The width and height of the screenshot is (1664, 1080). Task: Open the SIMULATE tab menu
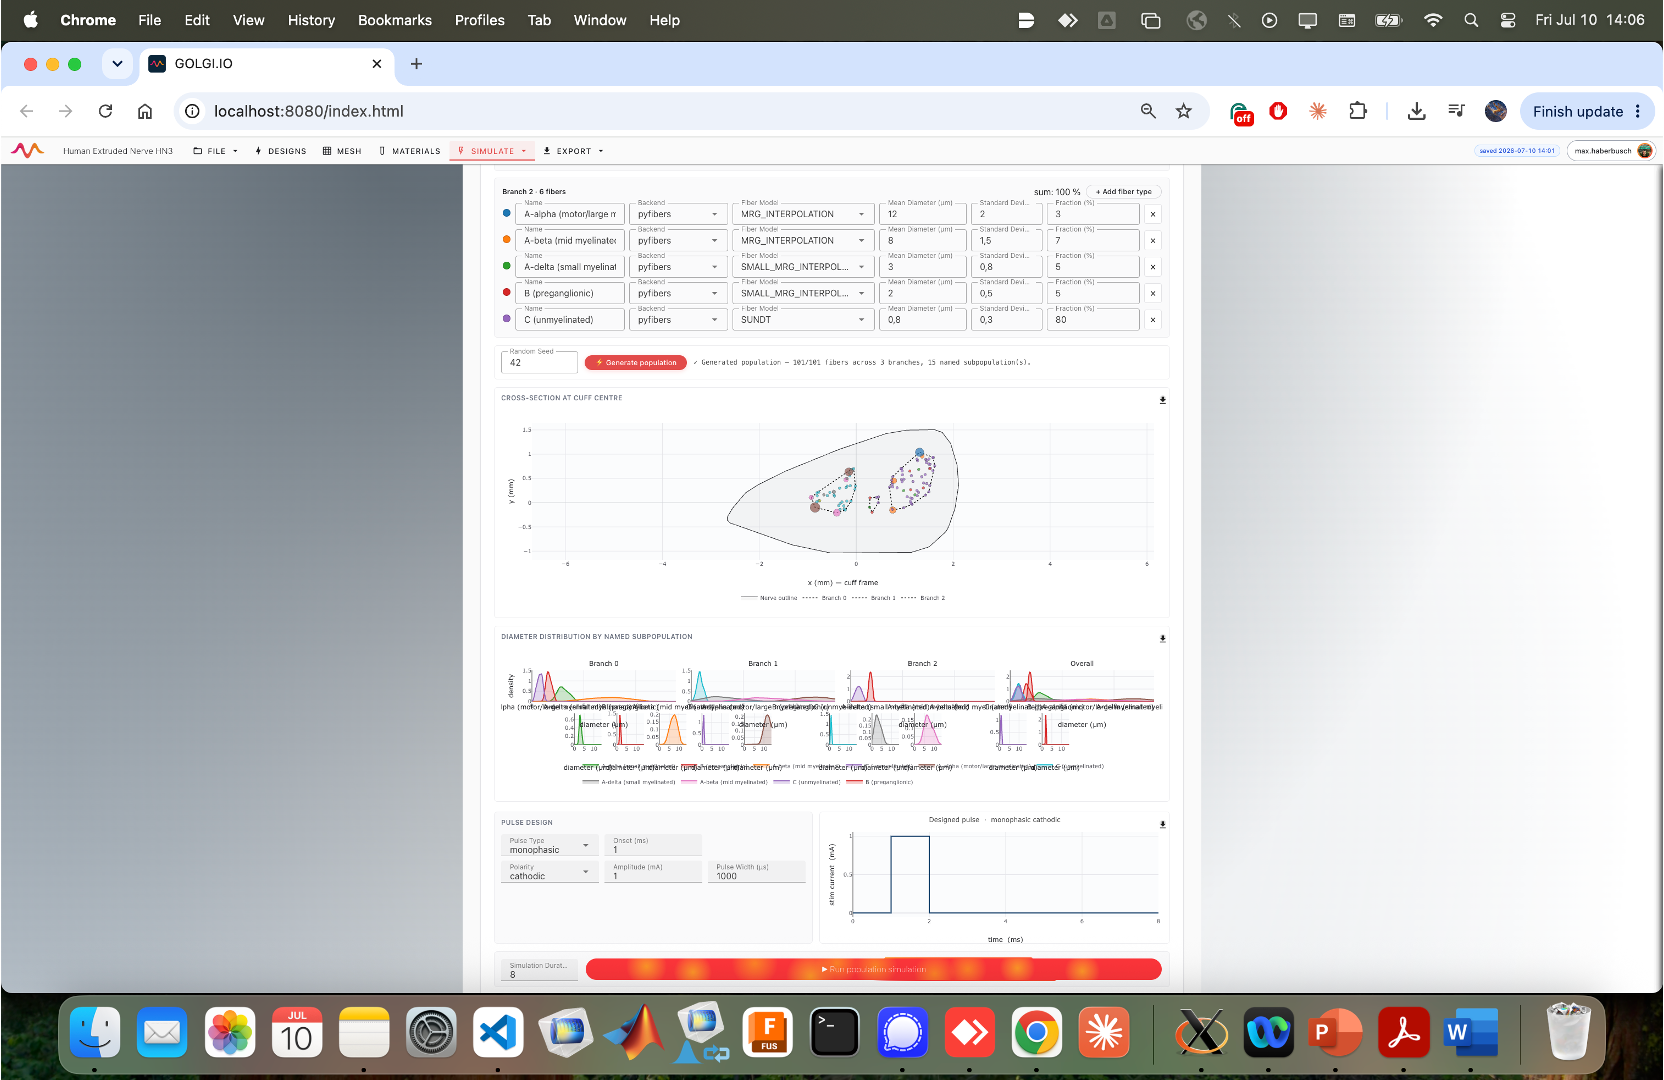492,151
